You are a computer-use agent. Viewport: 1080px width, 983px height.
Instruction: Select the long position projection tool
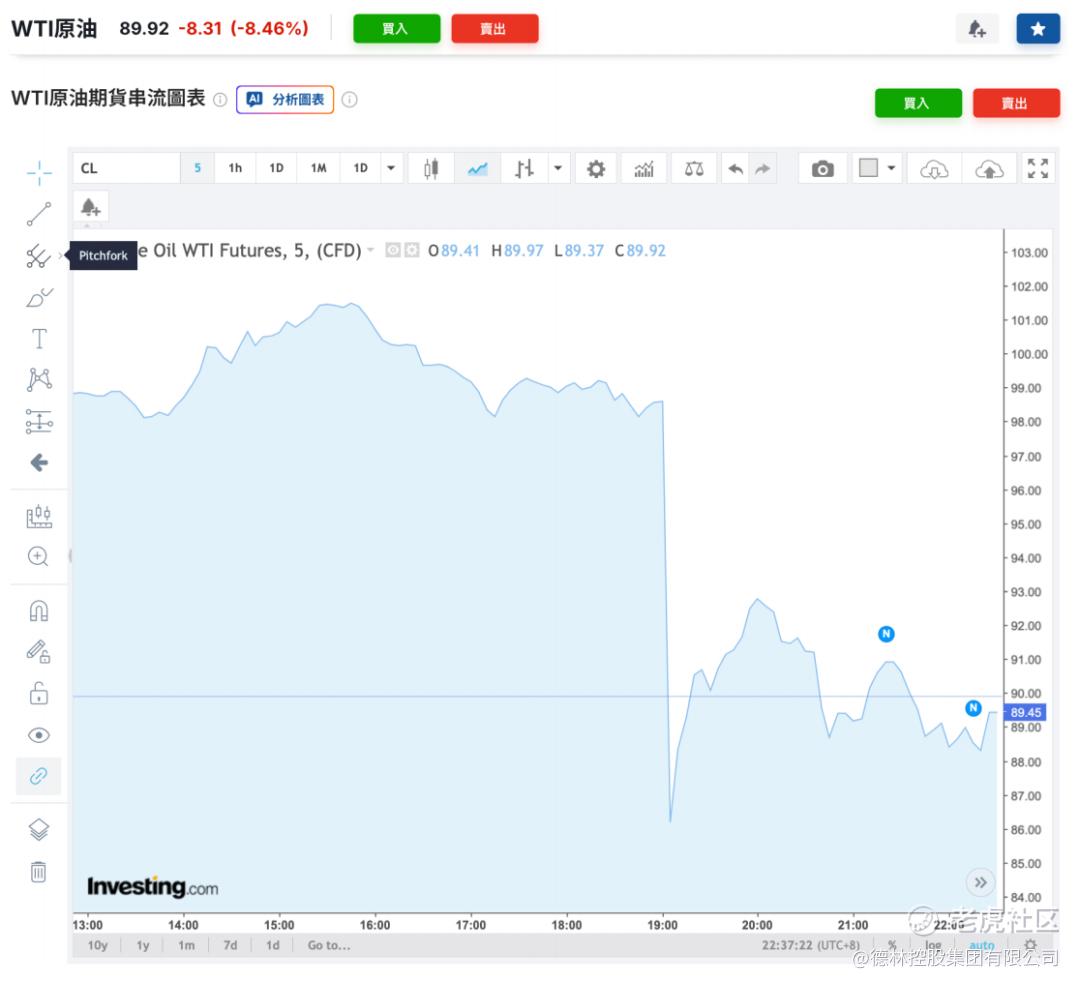point(39,421)
